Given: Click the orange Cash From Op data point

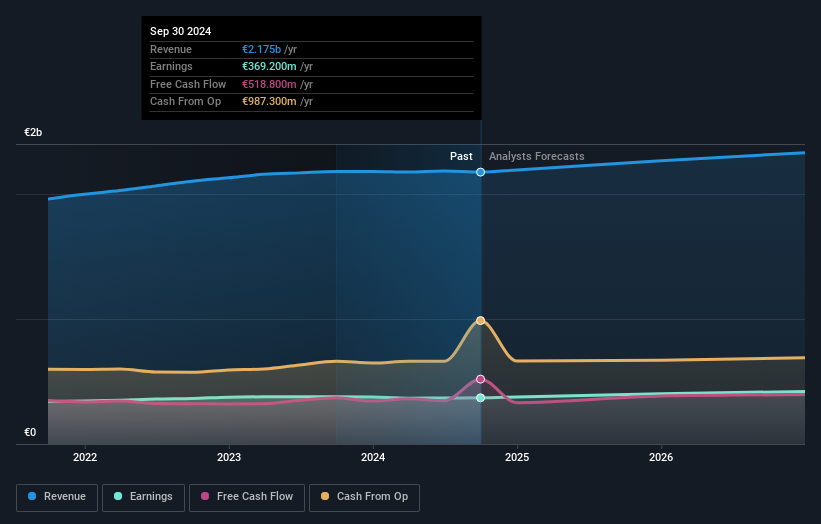Looking at the screenshot, I should coord(480,320).
